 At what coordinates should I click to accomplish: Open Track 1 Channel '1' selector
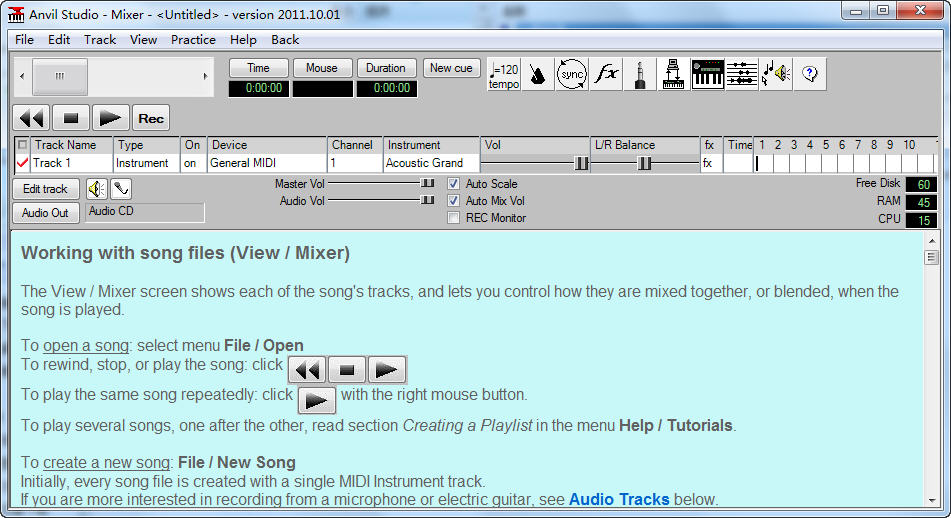coord(355,163)
